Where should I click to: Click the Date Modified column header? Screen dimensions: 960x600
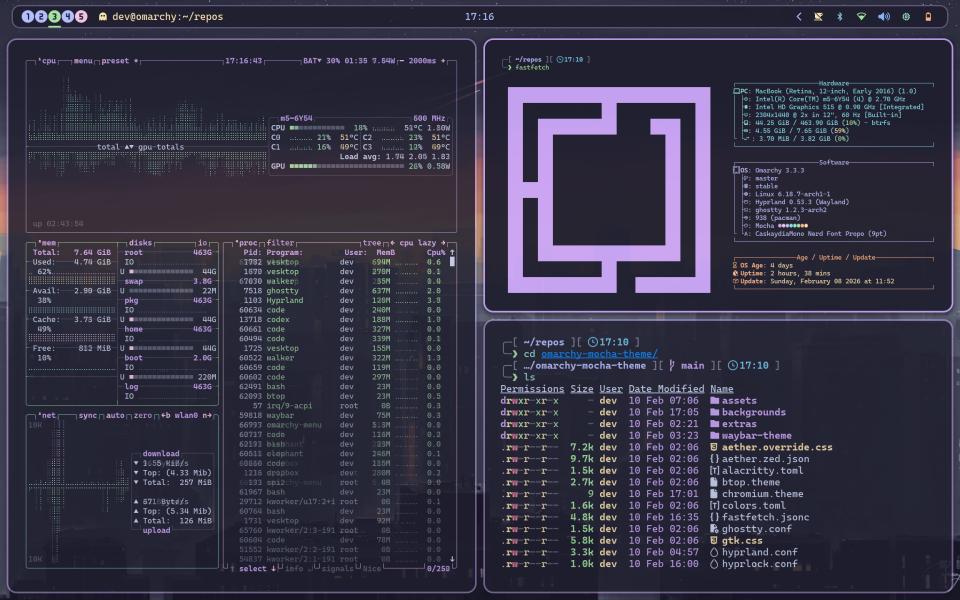(x=666, y=389)
